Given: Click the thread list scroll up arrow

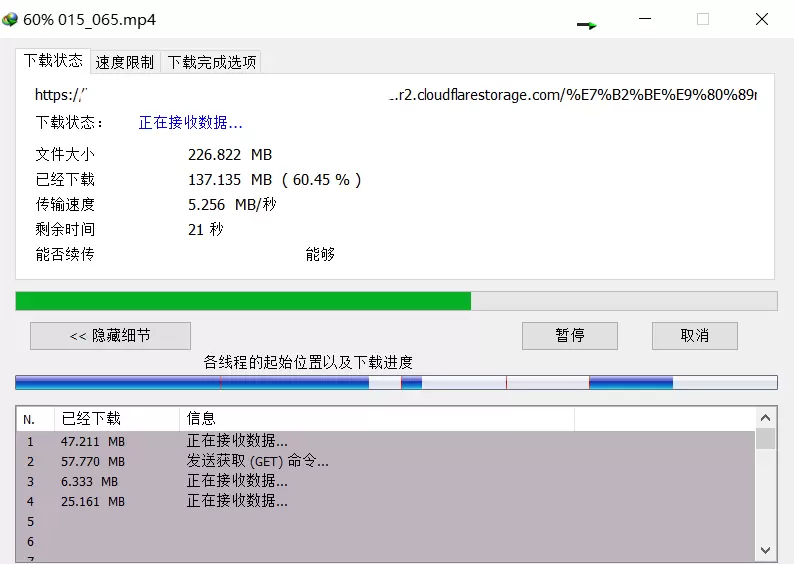Looking at the screenshot, I should (x=765, y=418).
